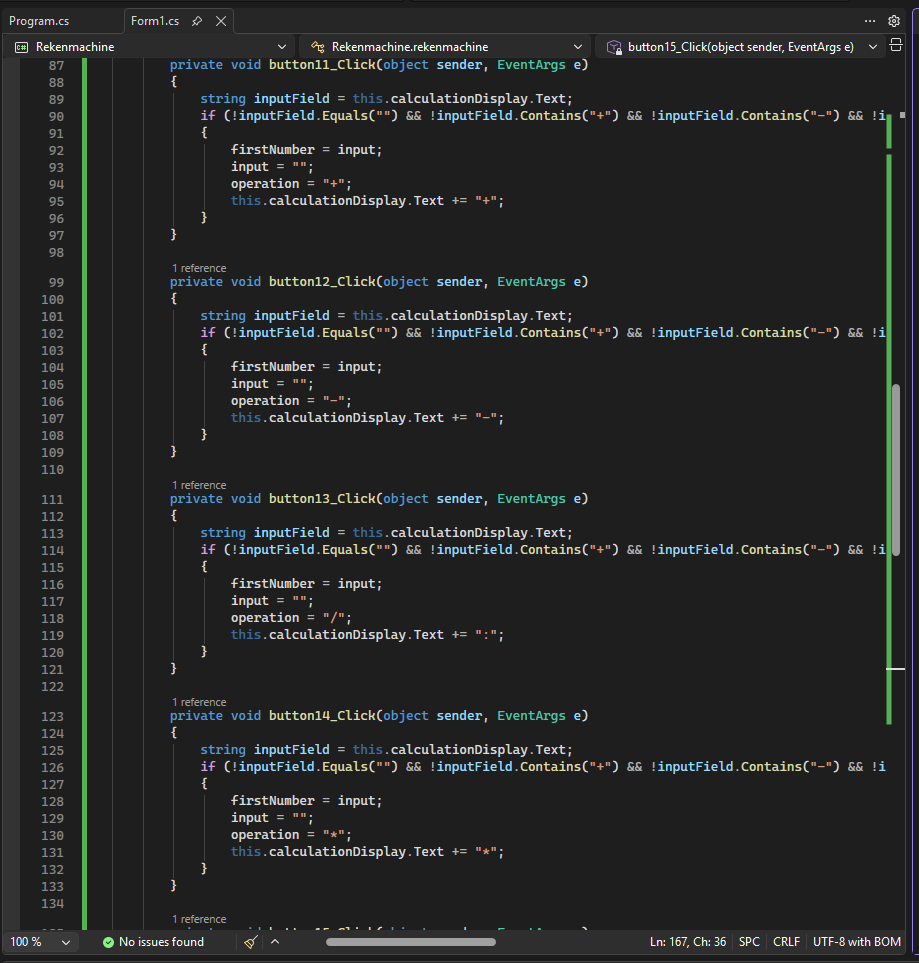919x963 pixels.
Task: Toggle the SPC indentation indicator
Action: point(749,942)
